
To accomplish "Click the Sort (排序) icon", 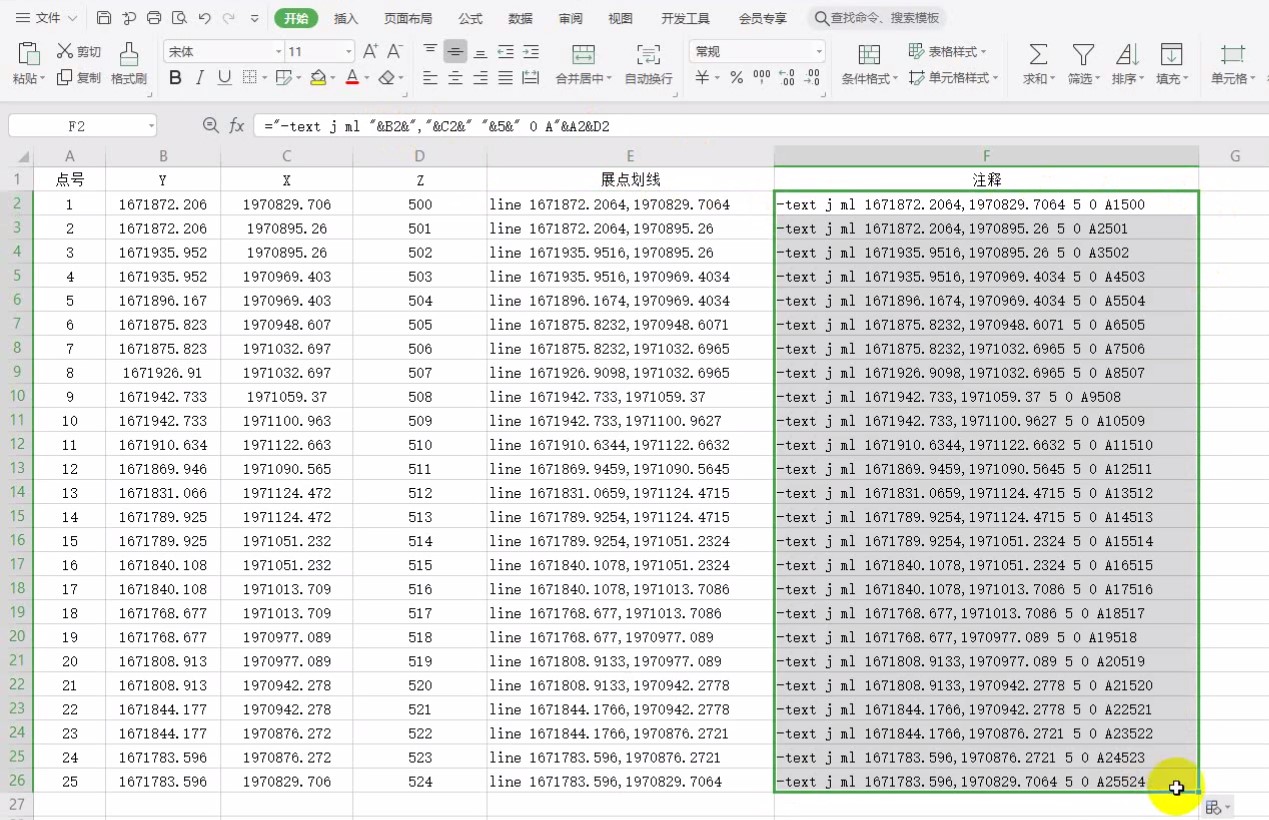I will click(1127, 54).
